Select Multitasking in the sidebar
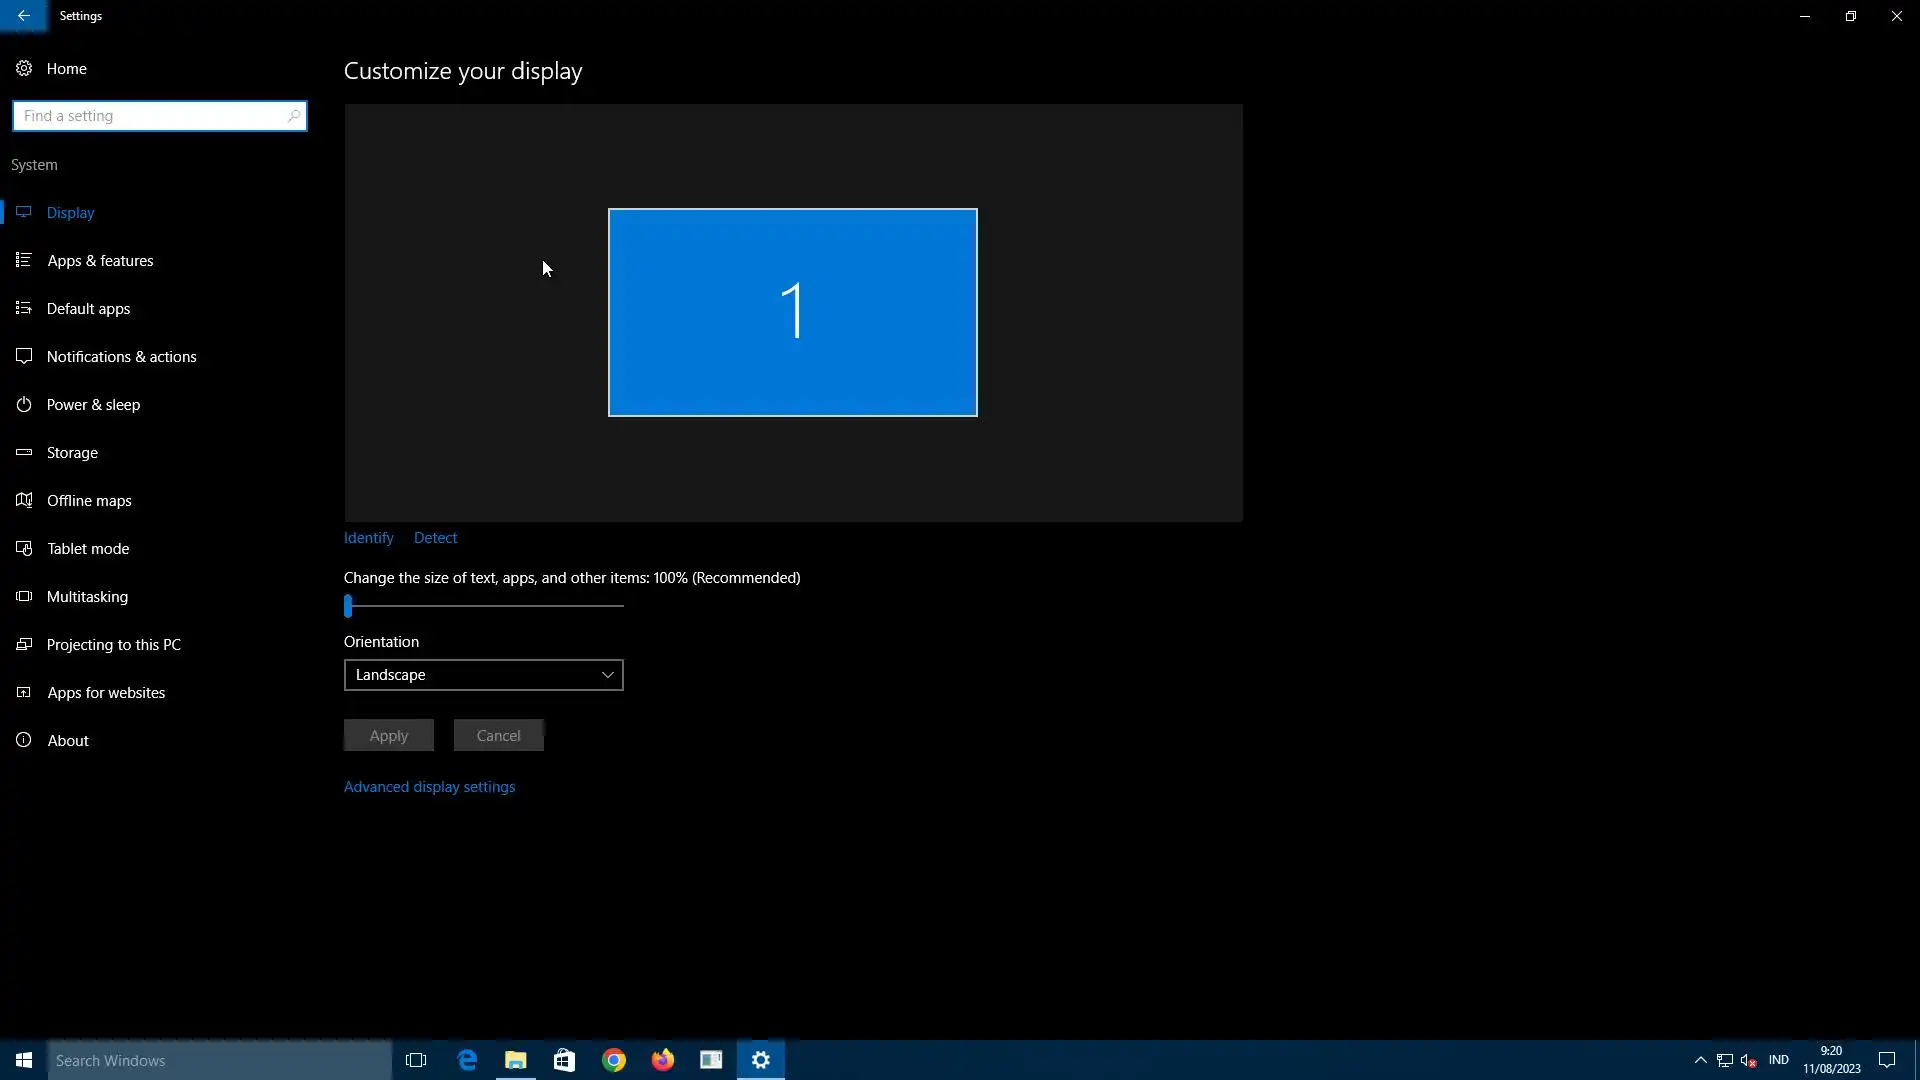The height and width of the screenshot is (1080, 1920). 87,596
